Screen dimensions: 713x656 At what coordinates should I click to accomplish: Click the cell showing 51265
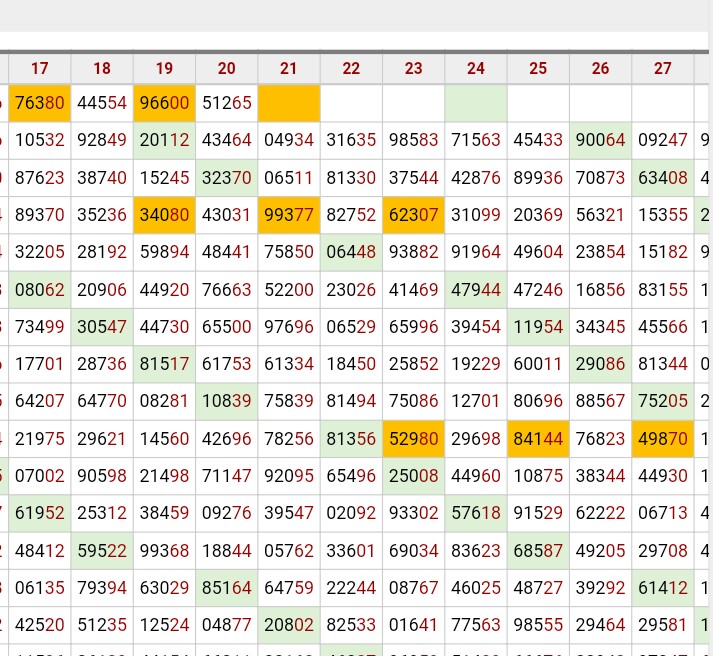226,103
